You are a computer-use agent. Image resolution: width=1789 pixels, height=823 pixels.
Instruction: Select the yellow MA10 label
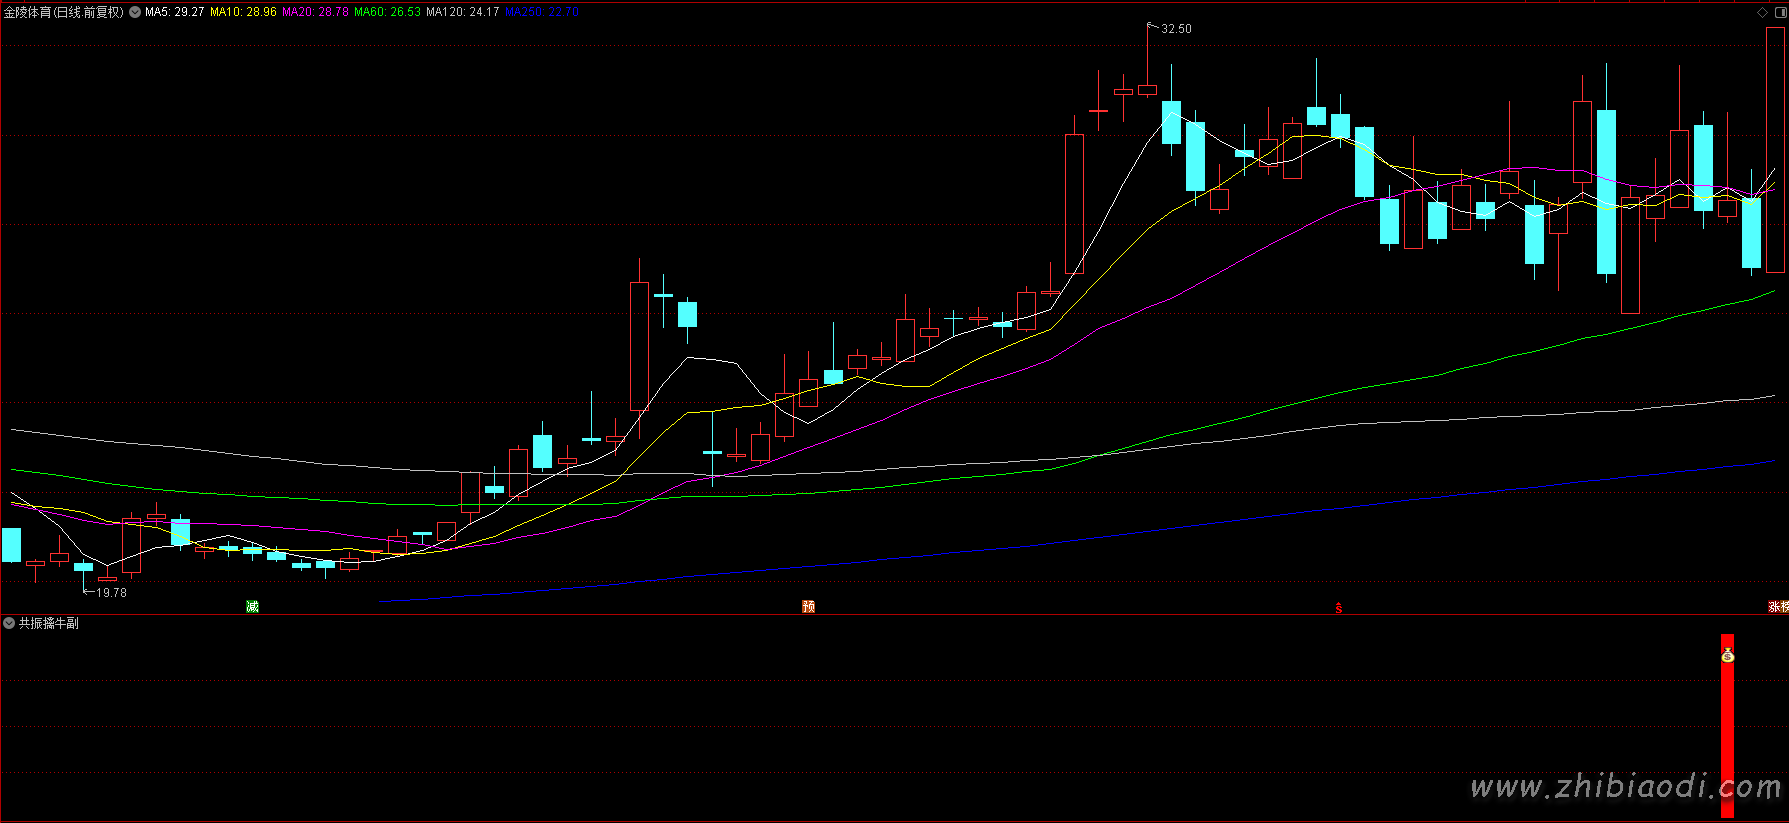click(x=243, y=12)
